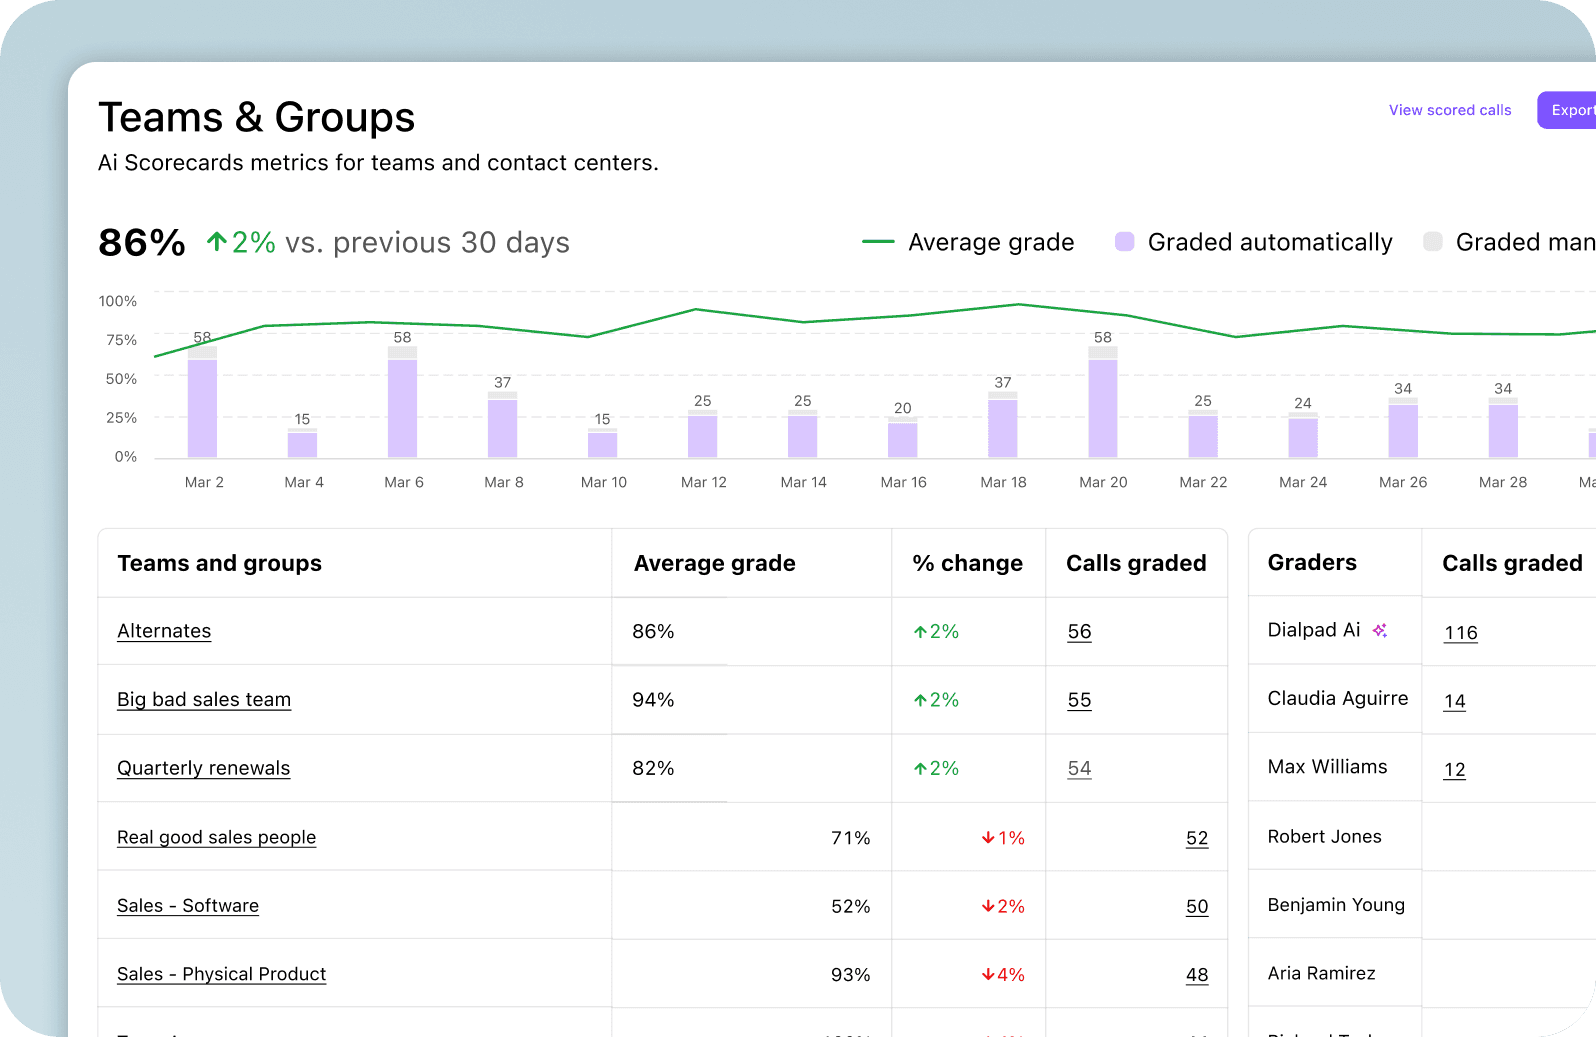The width and height of the screenshot is (1596, 1037).
Task: Click the Mar 20 bar in chart
Action: [x=1102, y=405]
